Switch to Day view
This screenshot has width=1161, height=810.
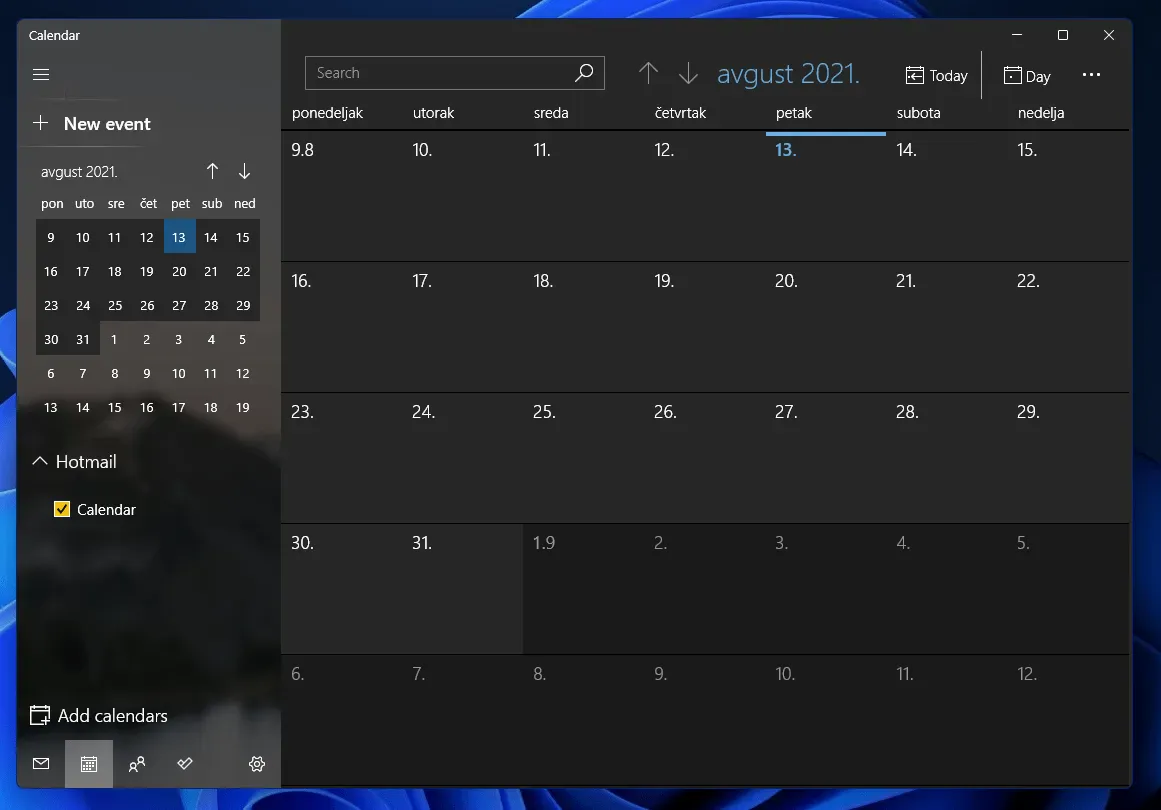click(1027, 76)
